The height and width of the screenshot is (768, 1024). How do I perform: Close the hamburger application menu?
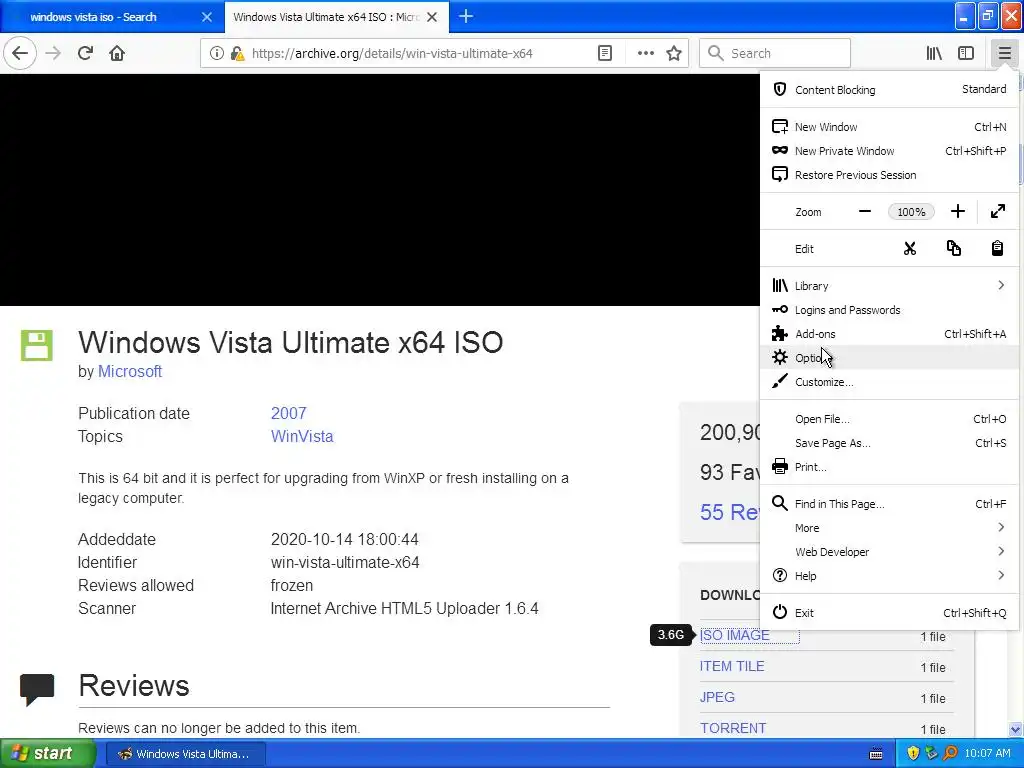point(1004,53)
